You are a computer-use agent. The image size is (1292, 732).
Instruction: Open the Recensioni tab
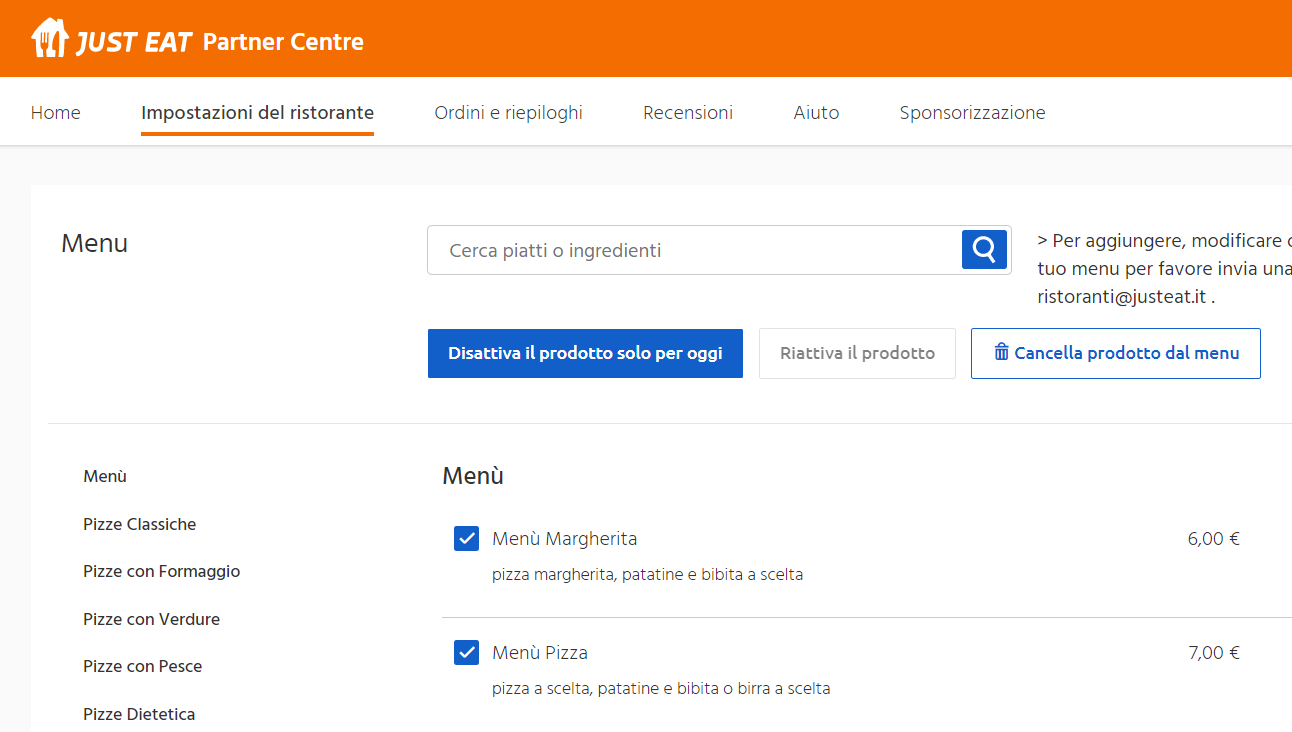[x=688, y=113]
